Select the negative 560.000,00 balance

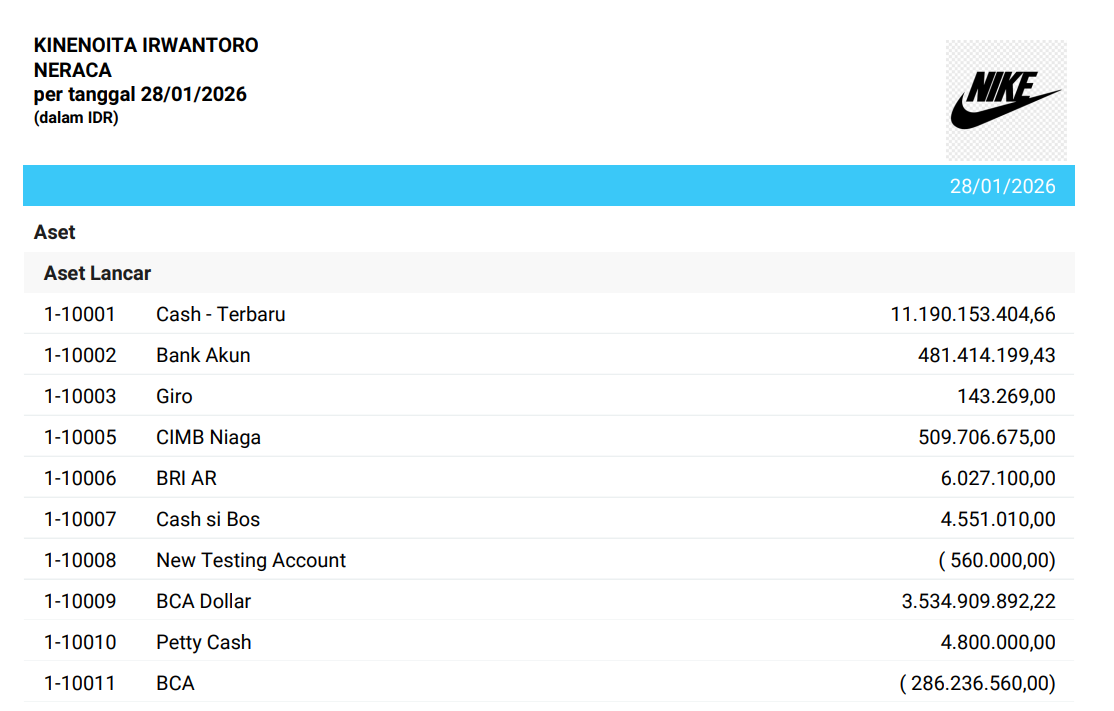click(996, 560)
